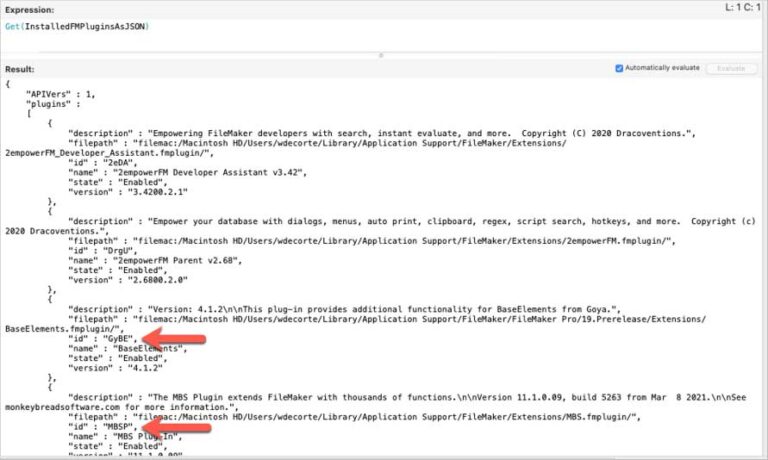Click the description "Empowering FileMaker developers with search"

[x=382, y=133]
